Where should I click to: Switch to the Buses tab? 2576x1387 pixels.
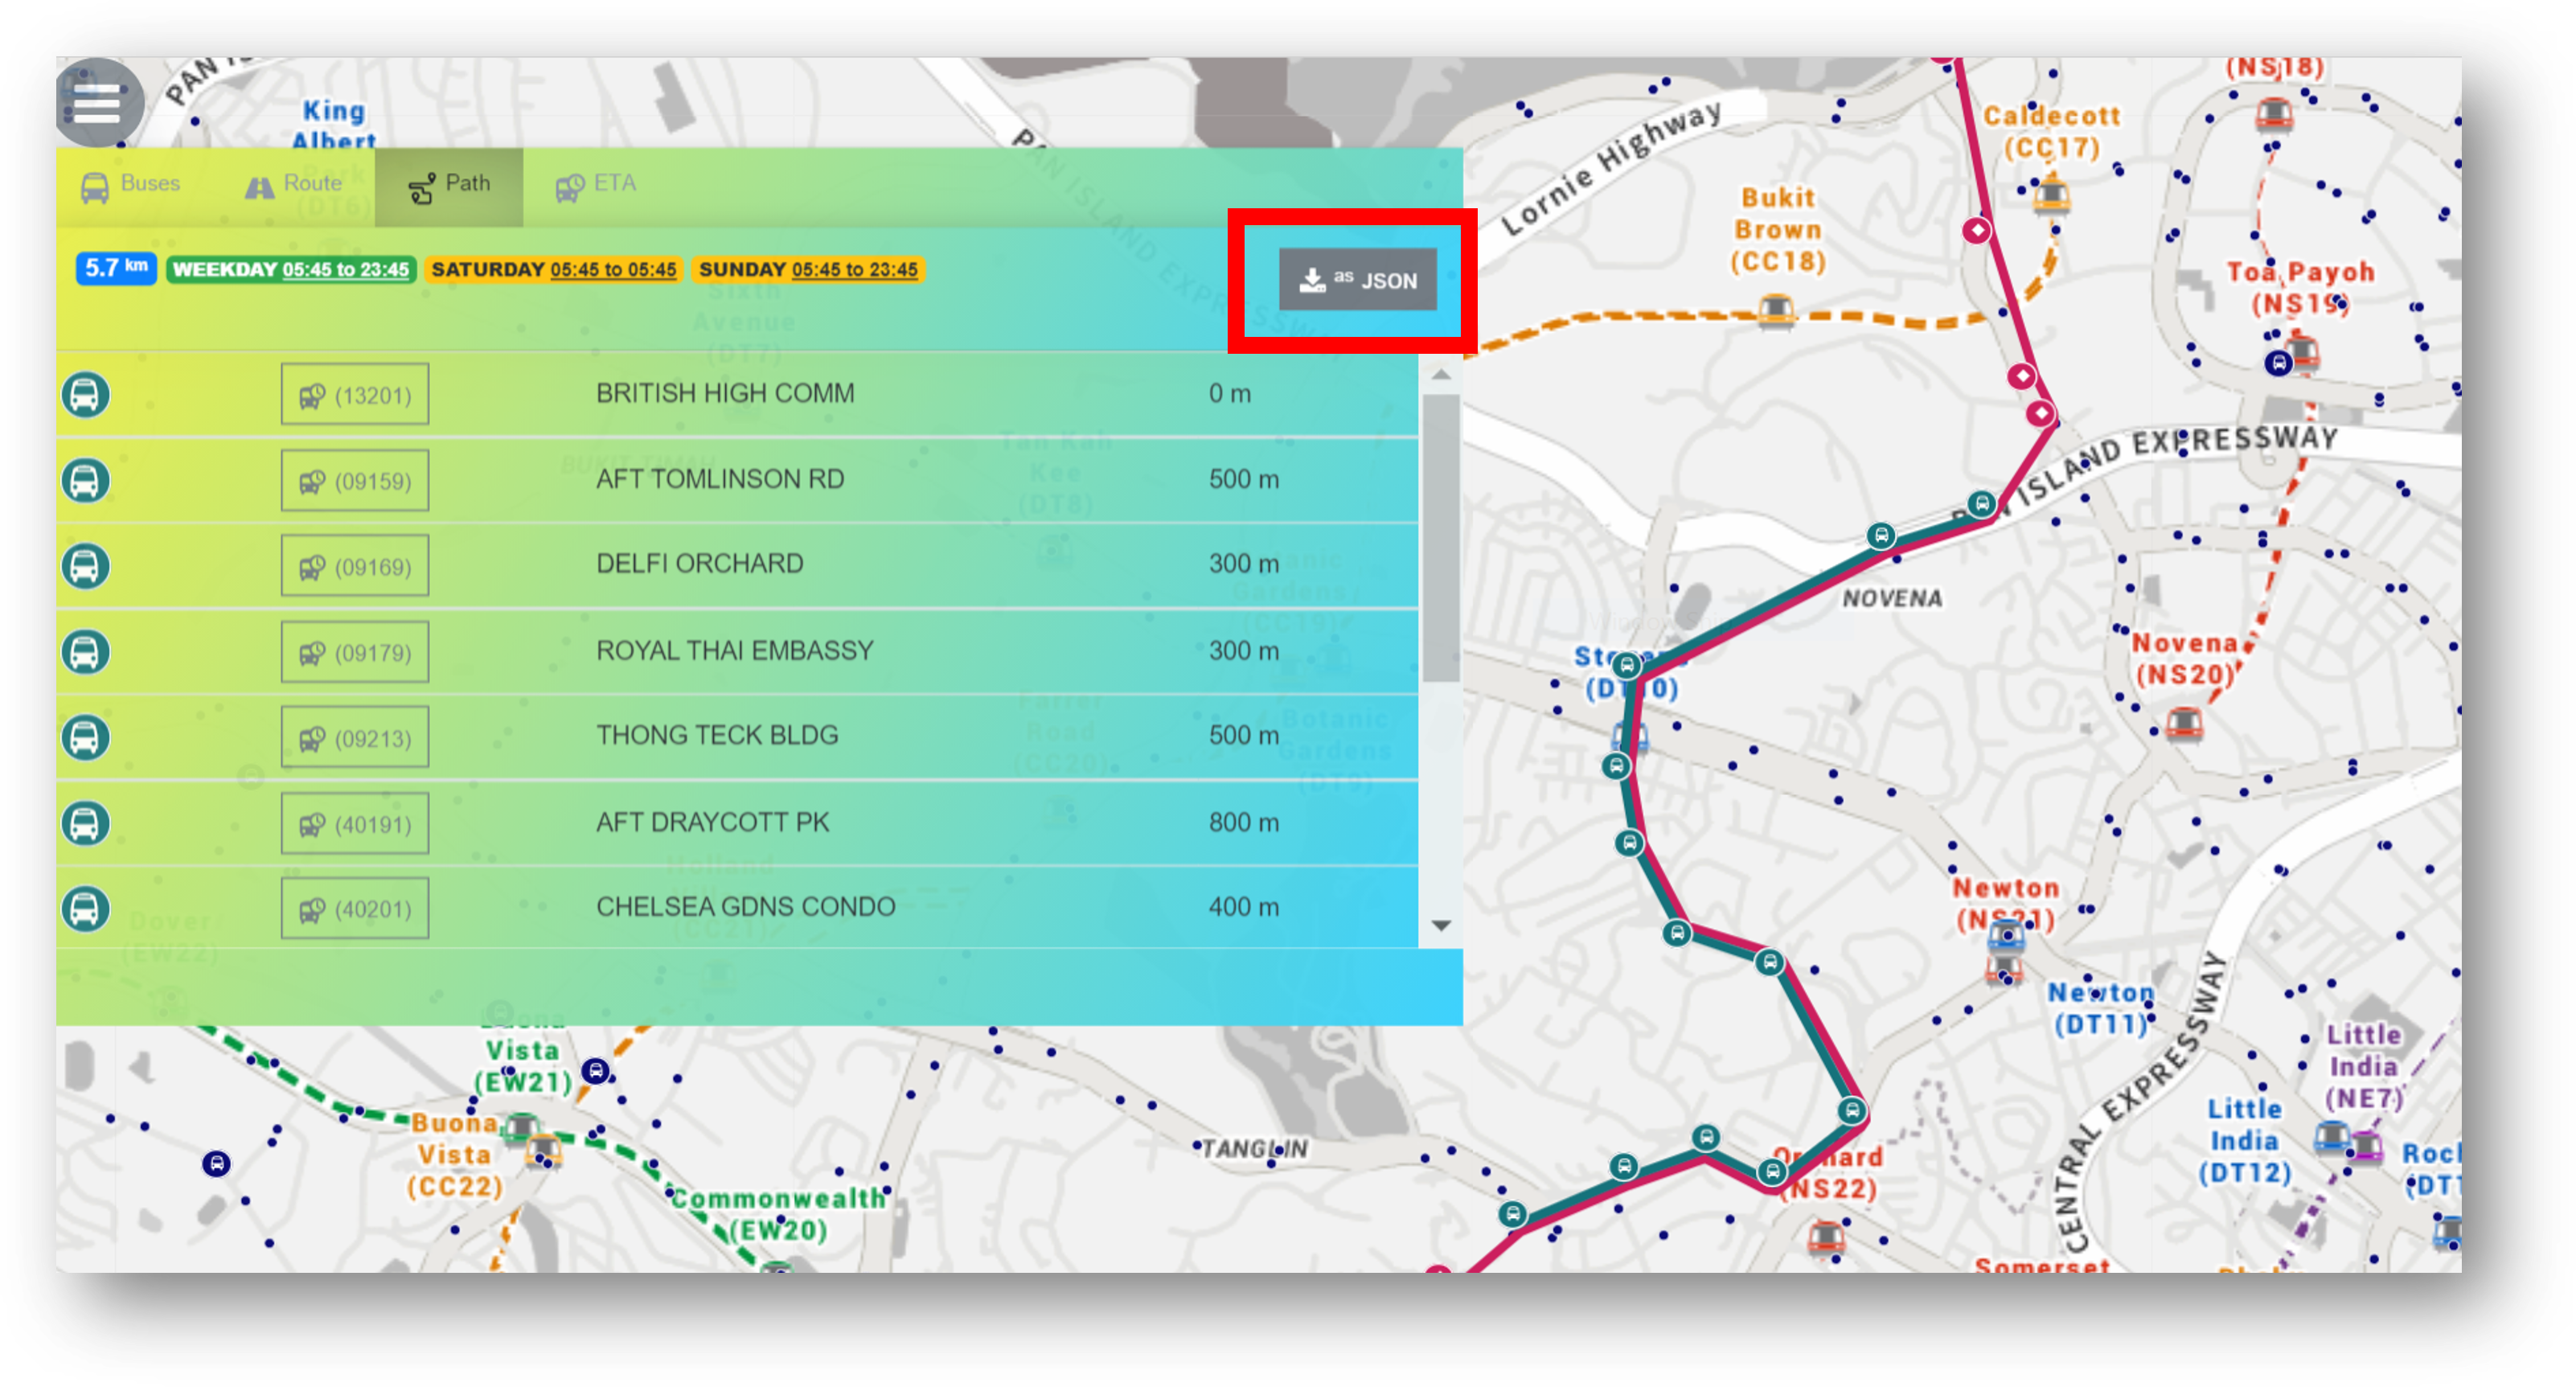pos(131,185)
